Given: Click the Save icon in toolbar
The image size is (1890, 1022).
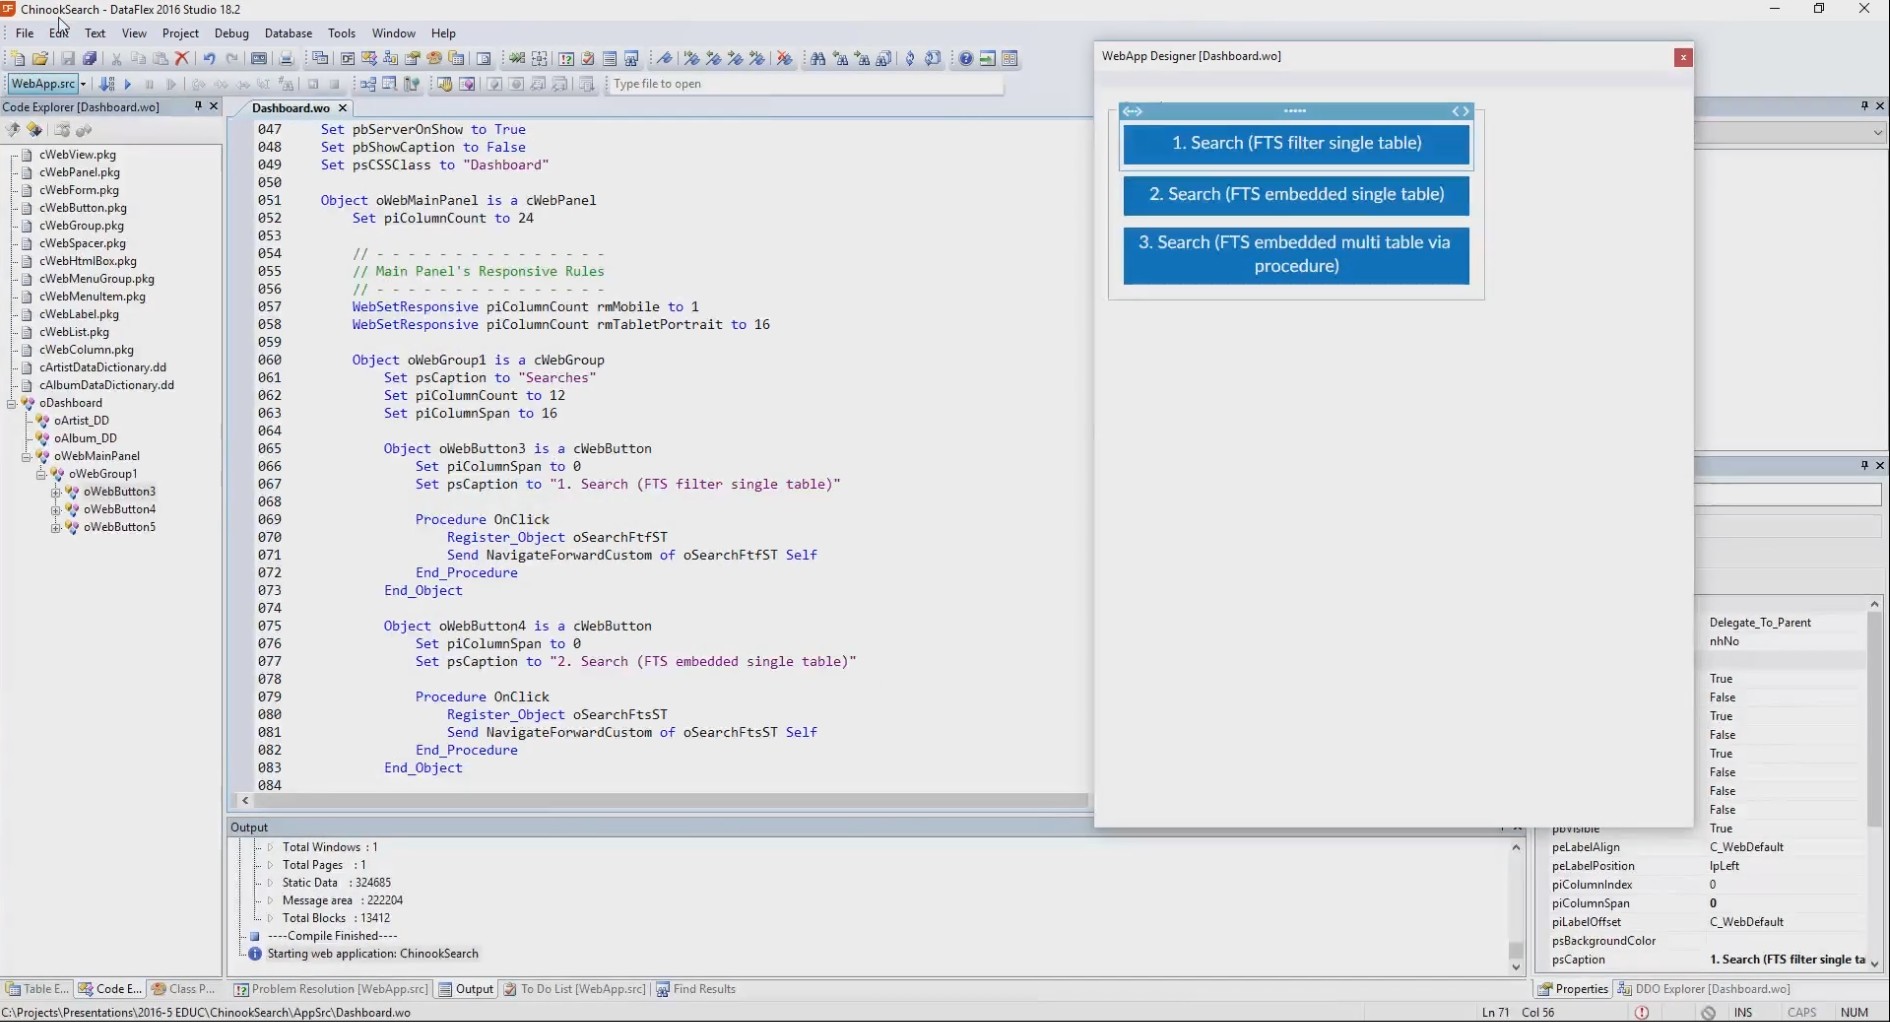Looking at the screenshot, I should click(68, 59).
